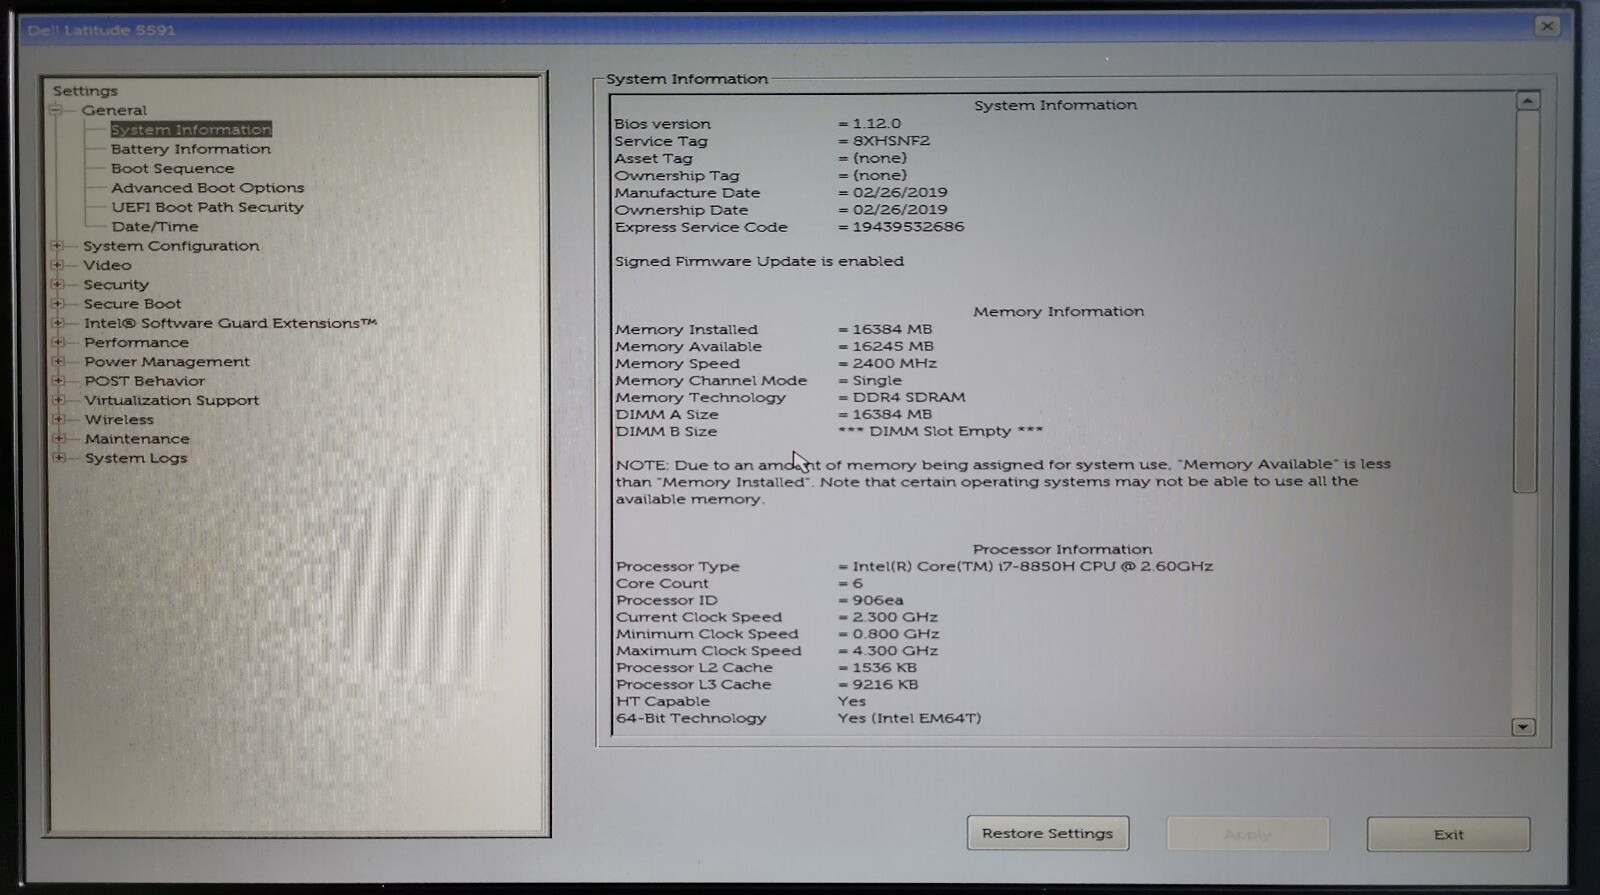The image size is (1600, 895).
Task: Select the Virtualization Support label
Action: 172,400
